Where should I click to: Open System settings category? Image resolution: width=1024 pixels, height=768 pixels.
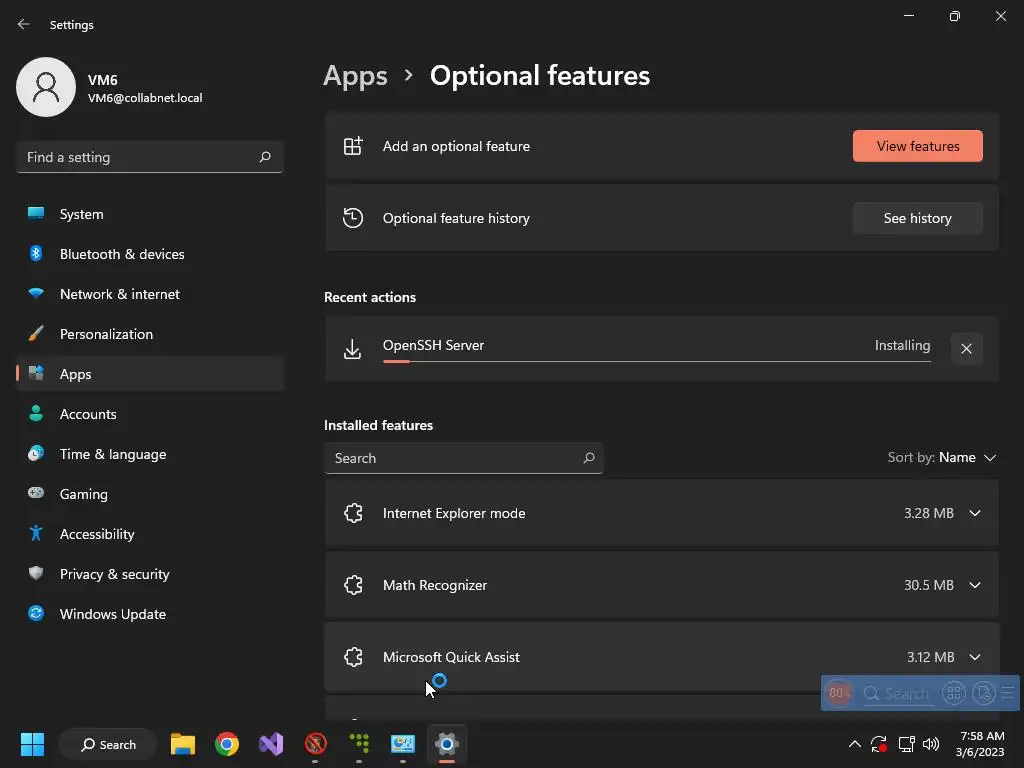(x=150, y=214)
